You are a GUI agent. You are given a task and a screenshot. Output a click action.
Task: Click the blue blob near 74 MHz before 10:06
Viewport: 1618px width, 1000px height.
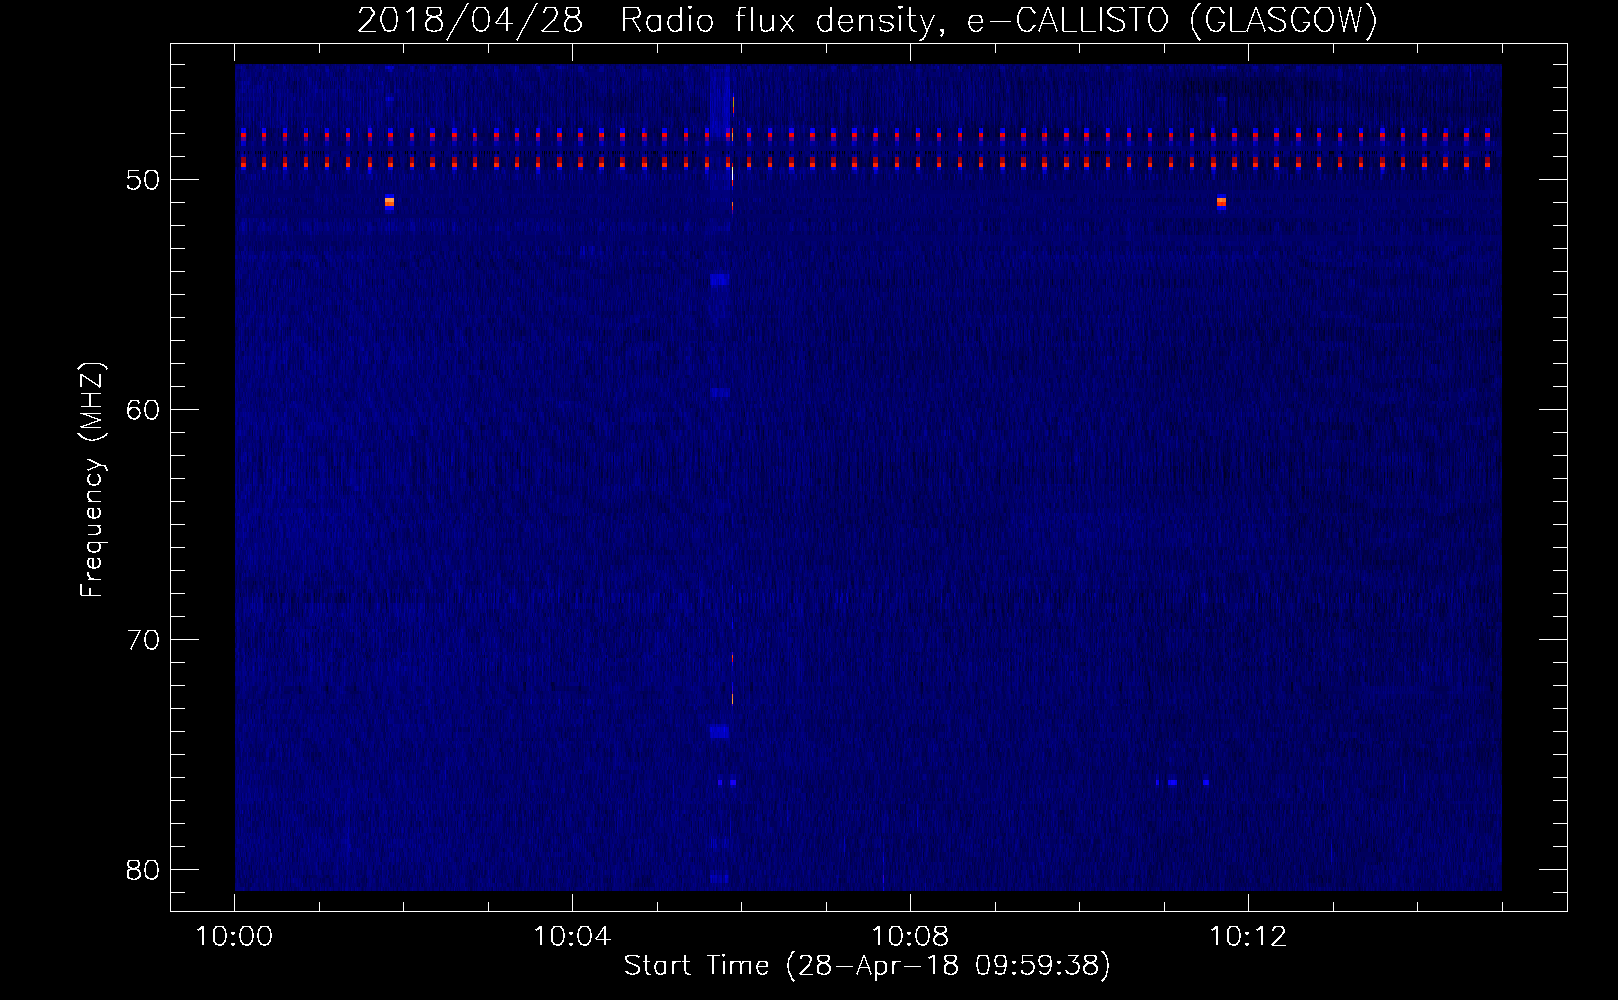point(719,732)
